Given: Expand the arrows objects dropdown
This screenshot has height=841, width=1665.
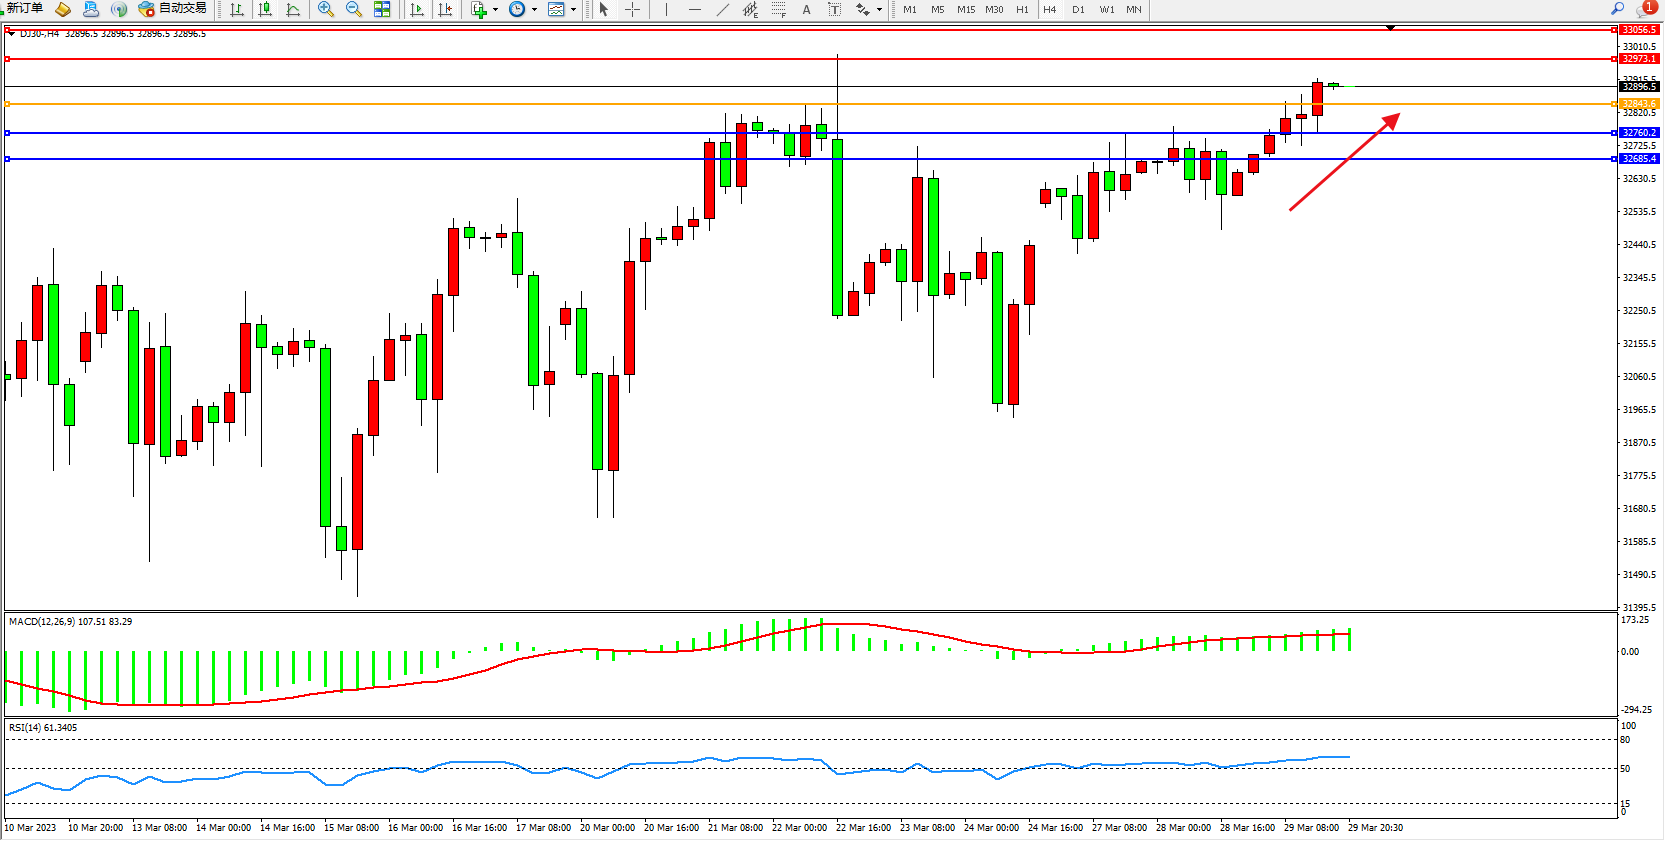Looking at the screenshot, I should click(x=879, y=10).
